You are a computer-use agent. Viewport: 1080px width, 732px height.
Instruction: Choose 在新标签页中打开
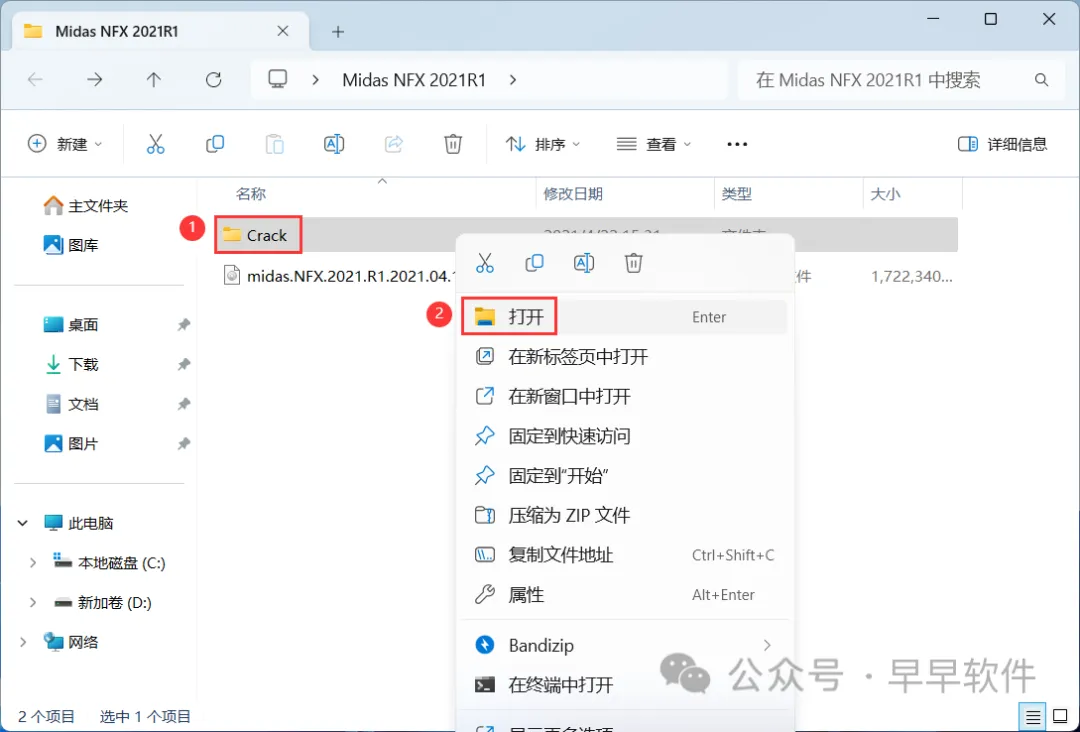[624, 357]
